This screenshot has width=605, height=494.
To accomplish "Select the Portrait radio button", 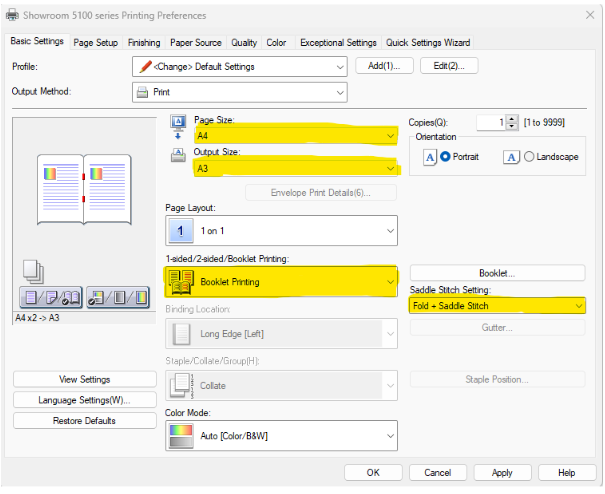I will (x=446, y=157).
